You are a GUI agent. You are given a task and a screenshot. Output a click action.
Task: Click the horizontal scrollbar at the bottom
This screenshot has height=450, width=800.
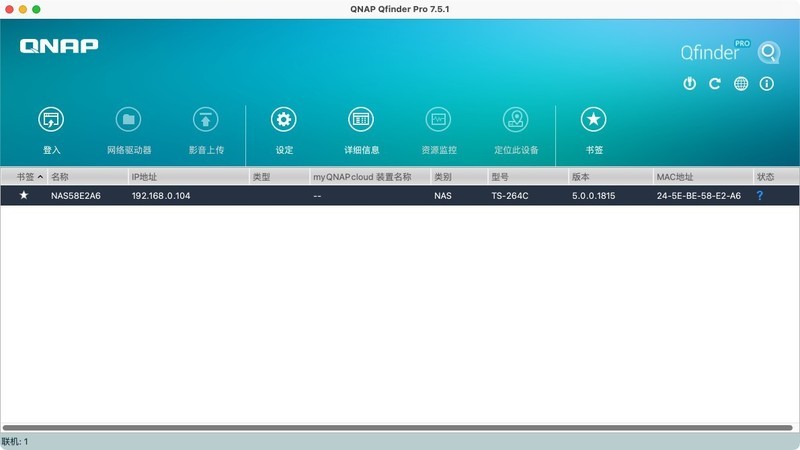(397, 428)
